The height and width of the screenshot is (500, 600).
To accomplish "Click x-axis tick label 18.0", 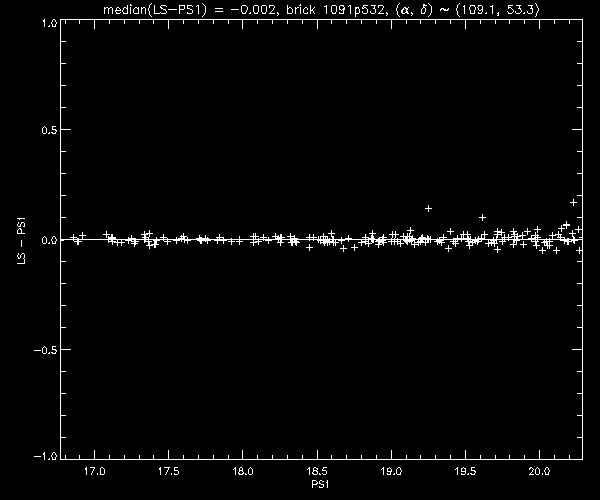I will pyautogui.click(x=243, y=471).
